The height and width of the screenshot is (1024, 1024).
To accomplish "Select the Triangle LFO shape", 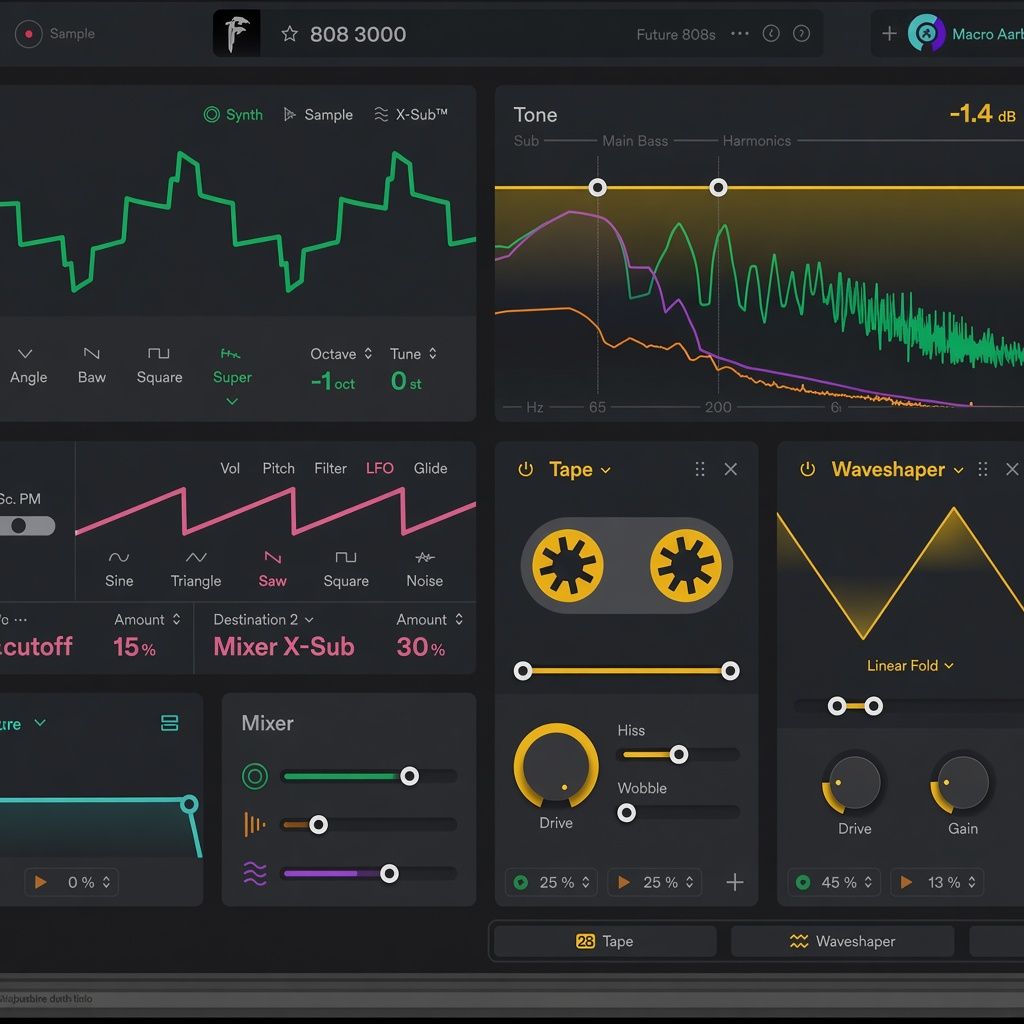I will tap(196, 569).
